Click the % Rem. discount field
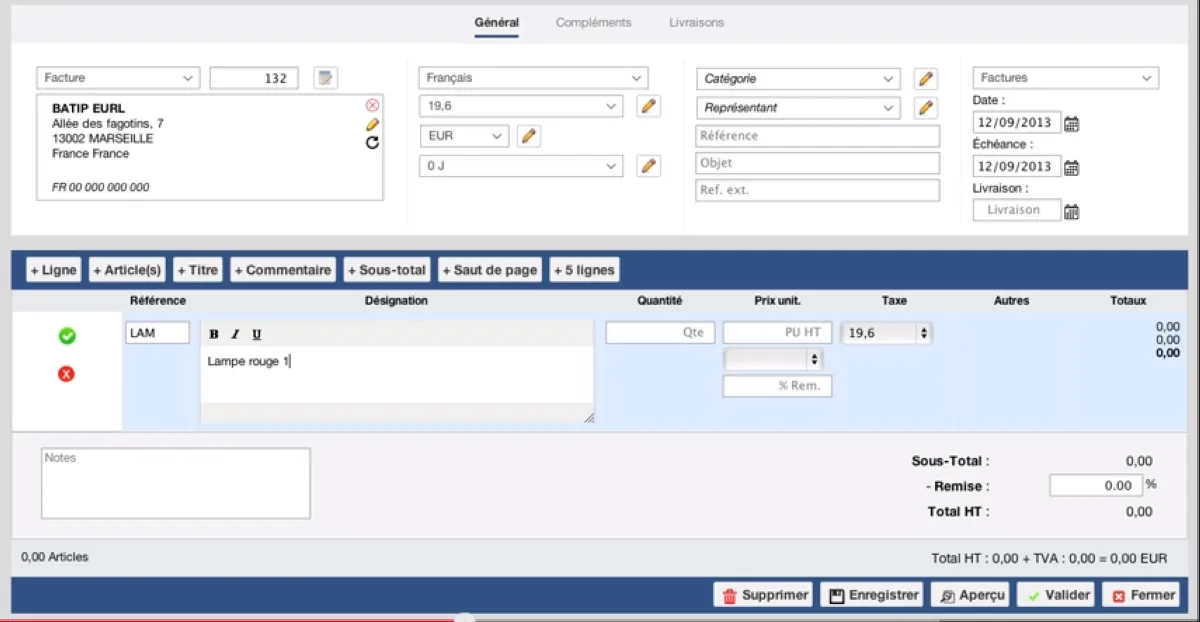1200x622 pixels. 777,386
